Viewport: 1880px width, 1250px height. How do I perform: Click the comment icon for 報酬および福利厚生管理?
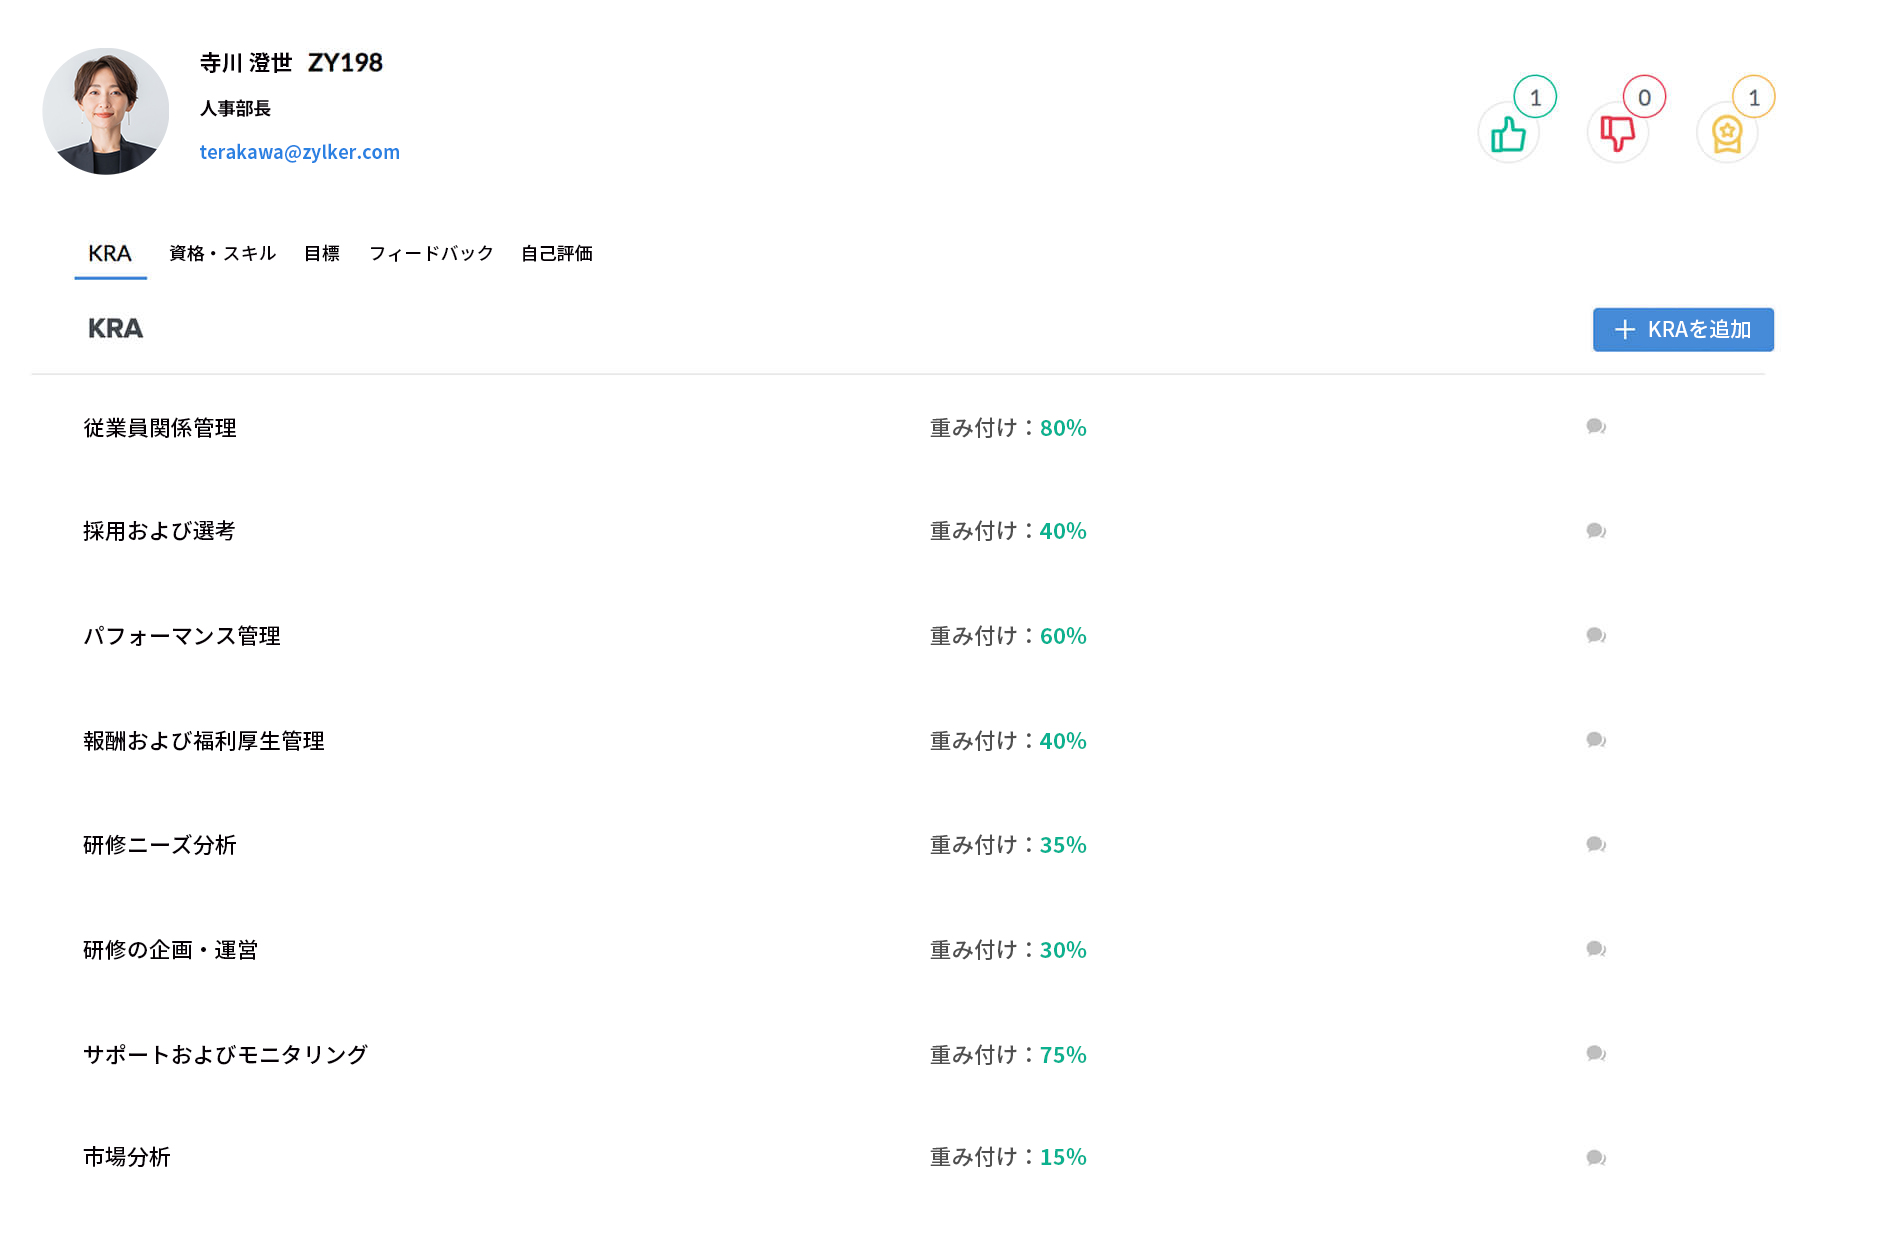[x=1596, y=740]
